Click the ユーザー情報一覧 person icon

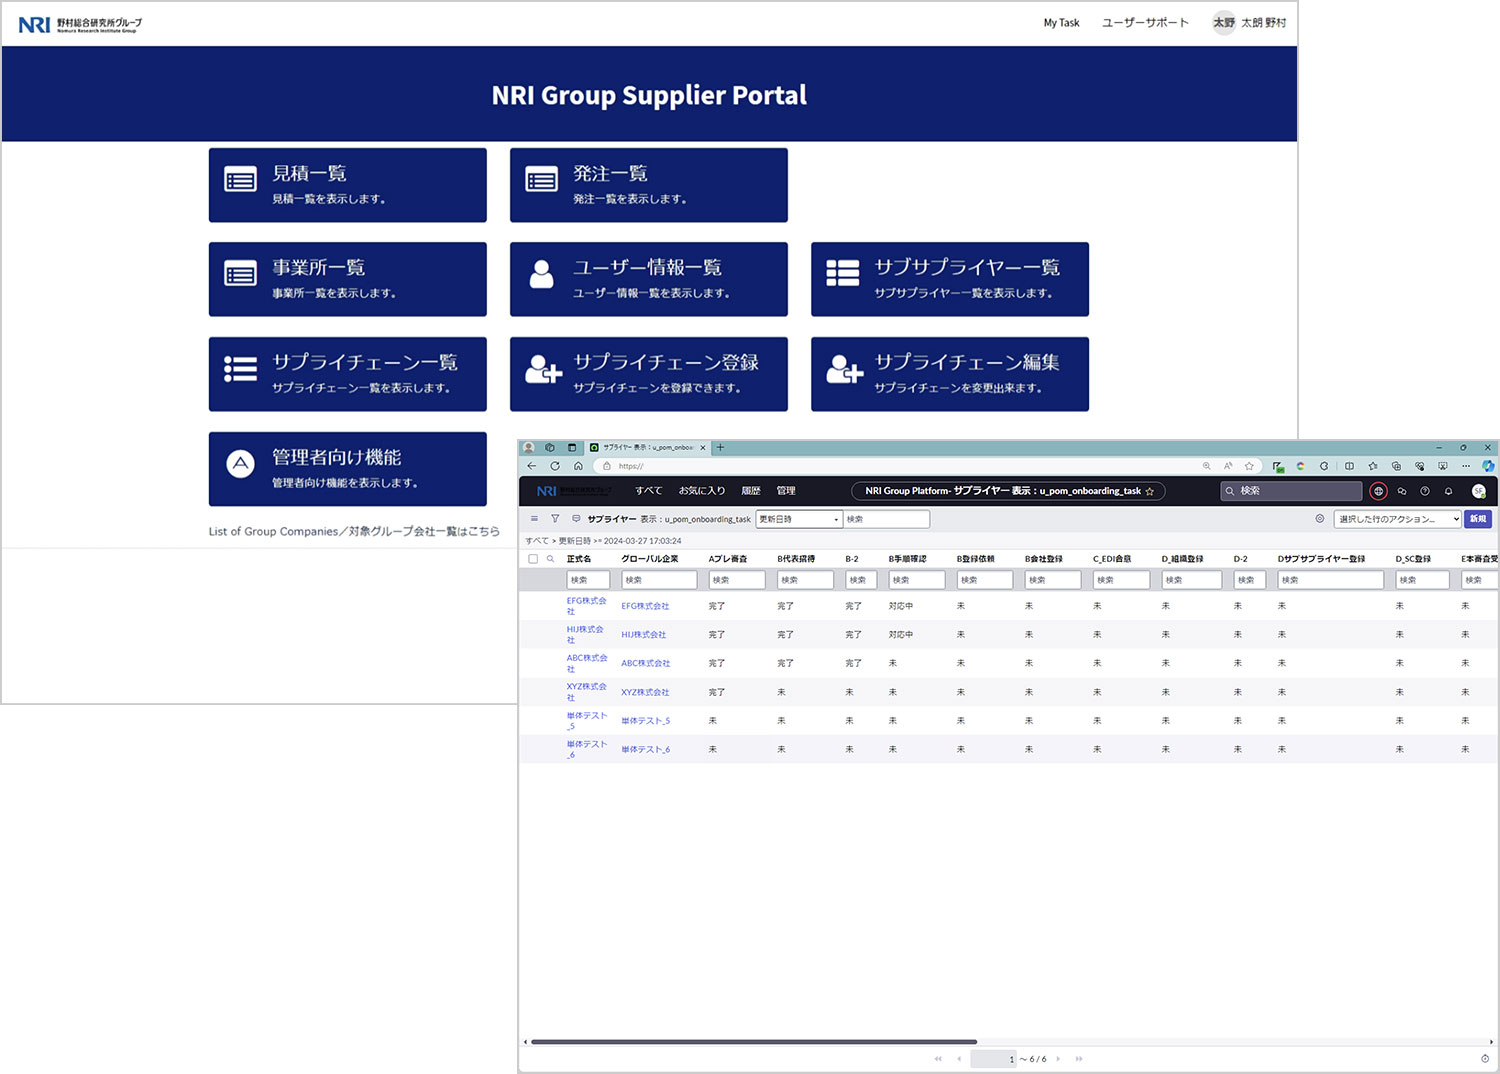click(x=541, y=274)
